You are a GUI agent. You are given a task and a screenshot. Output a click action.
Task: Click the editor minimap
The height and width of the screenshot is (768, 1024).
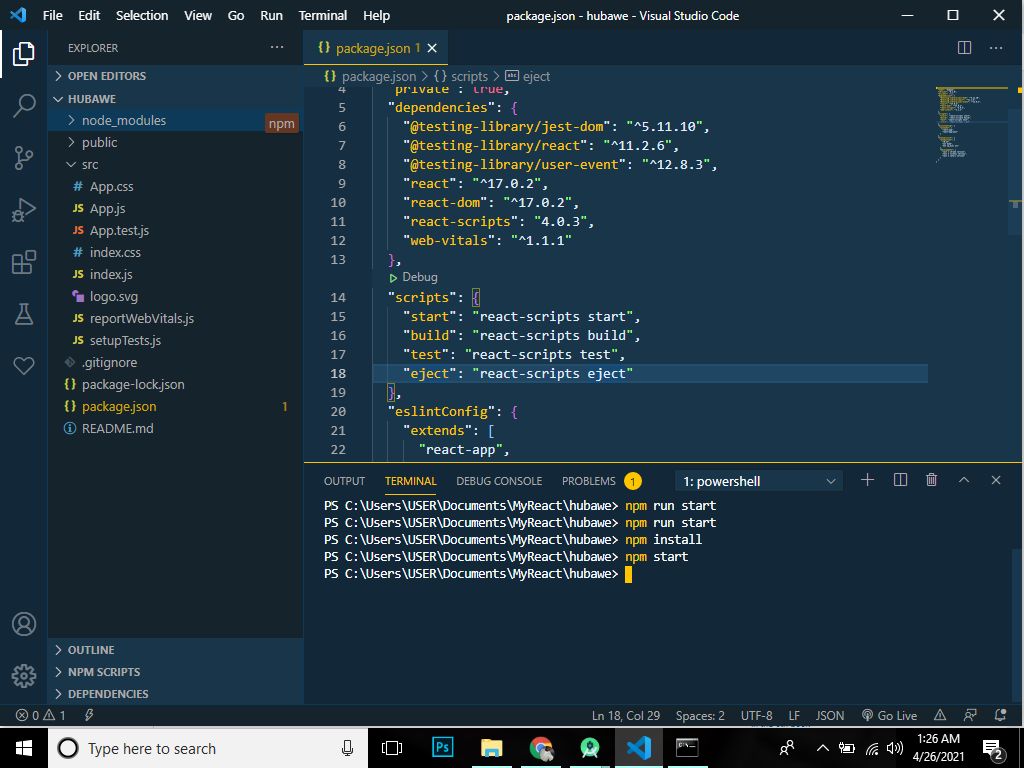tap(971, 124)
